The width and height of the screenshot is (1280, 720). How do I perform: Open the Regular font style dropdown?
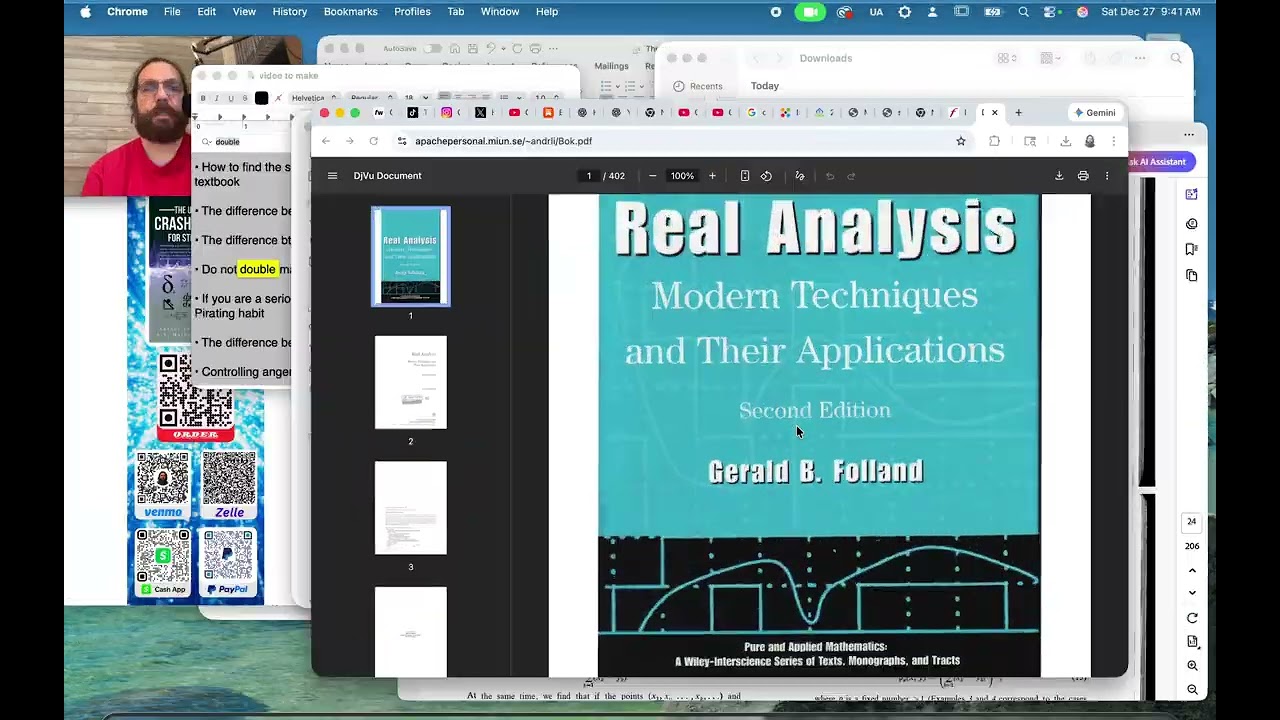click(369, 98)
